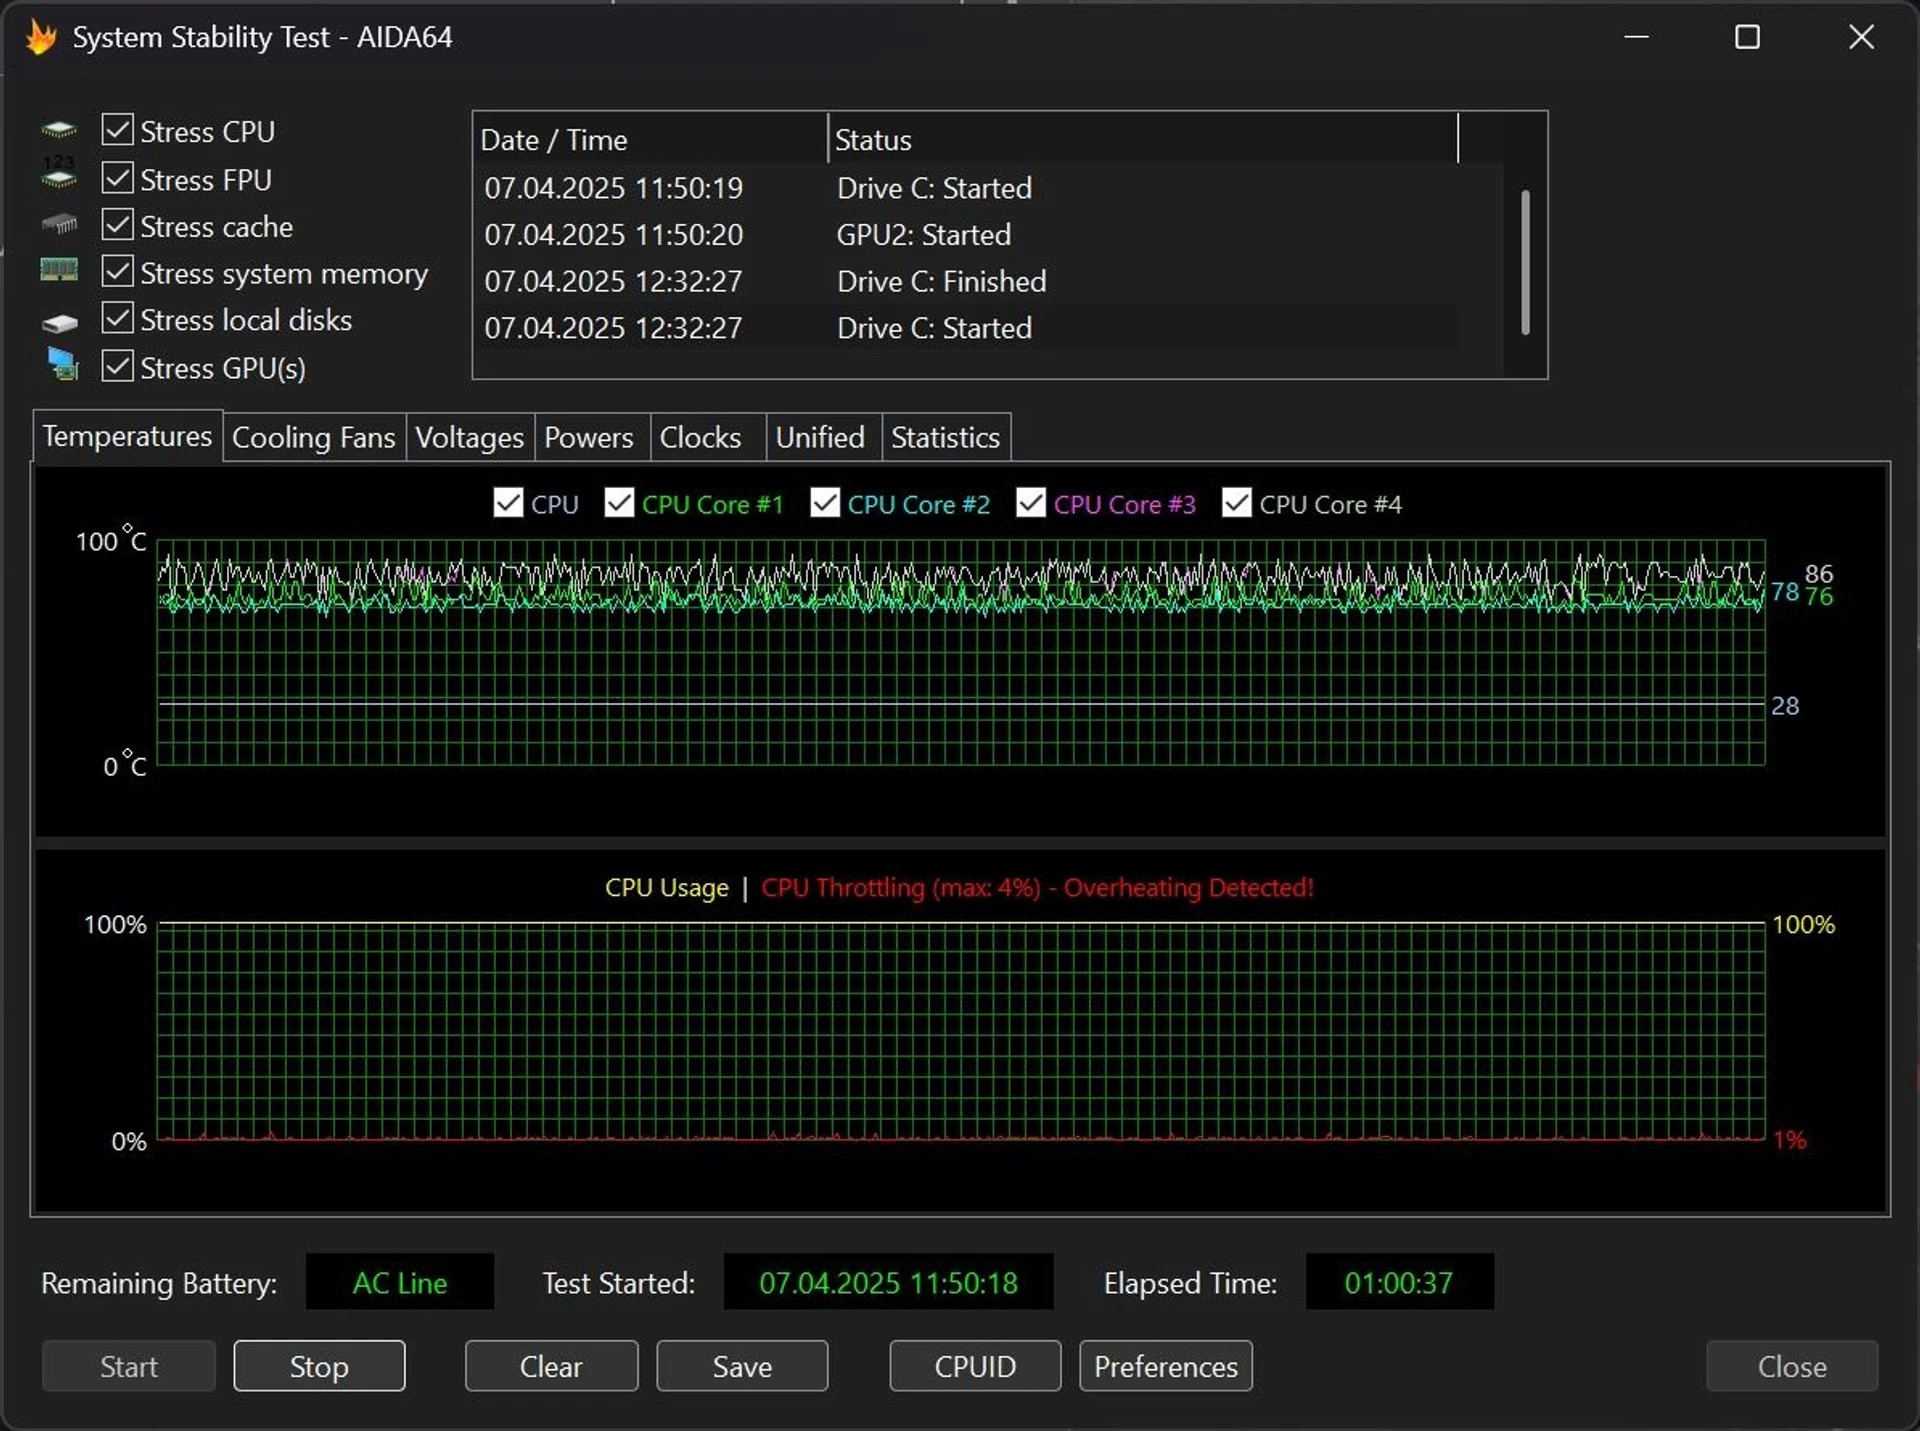Uncheck the Stress FPU checkbox

click(x=118, y=178)
